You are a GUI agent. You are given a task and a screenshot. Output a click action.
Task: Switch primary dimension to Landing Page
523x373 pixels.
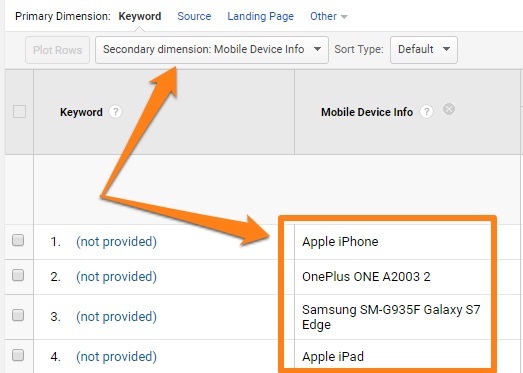tap(260, 16)
